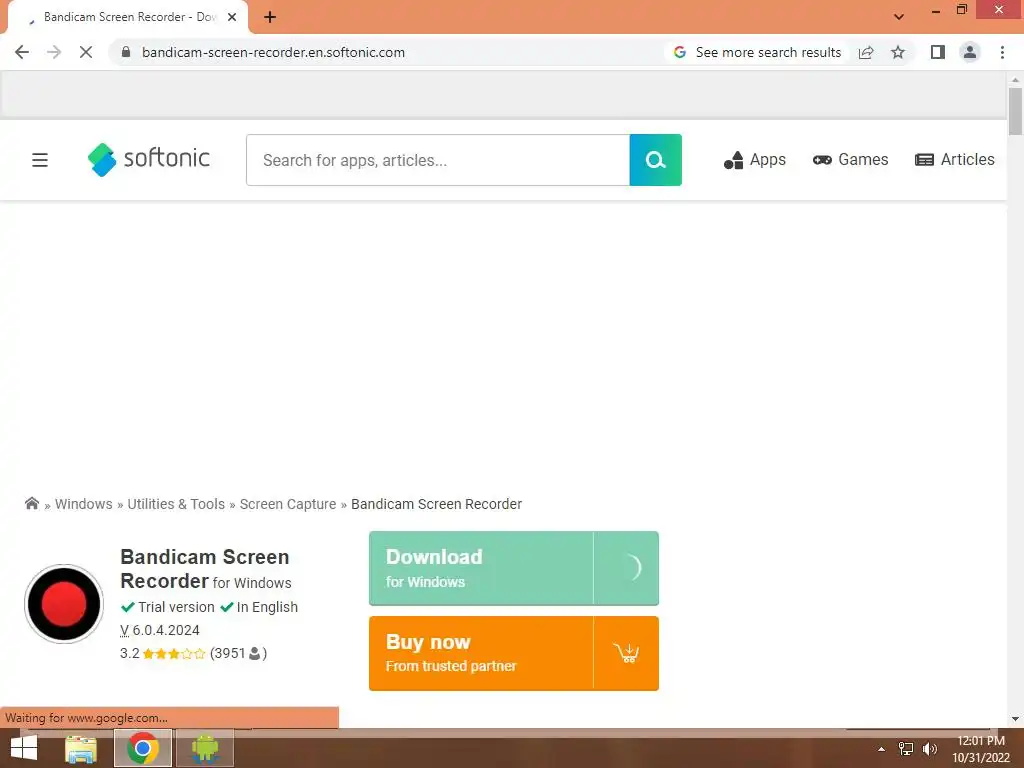The image size is (1024, 768).
Task: Click the network tray icon
Action: (906, 749)
